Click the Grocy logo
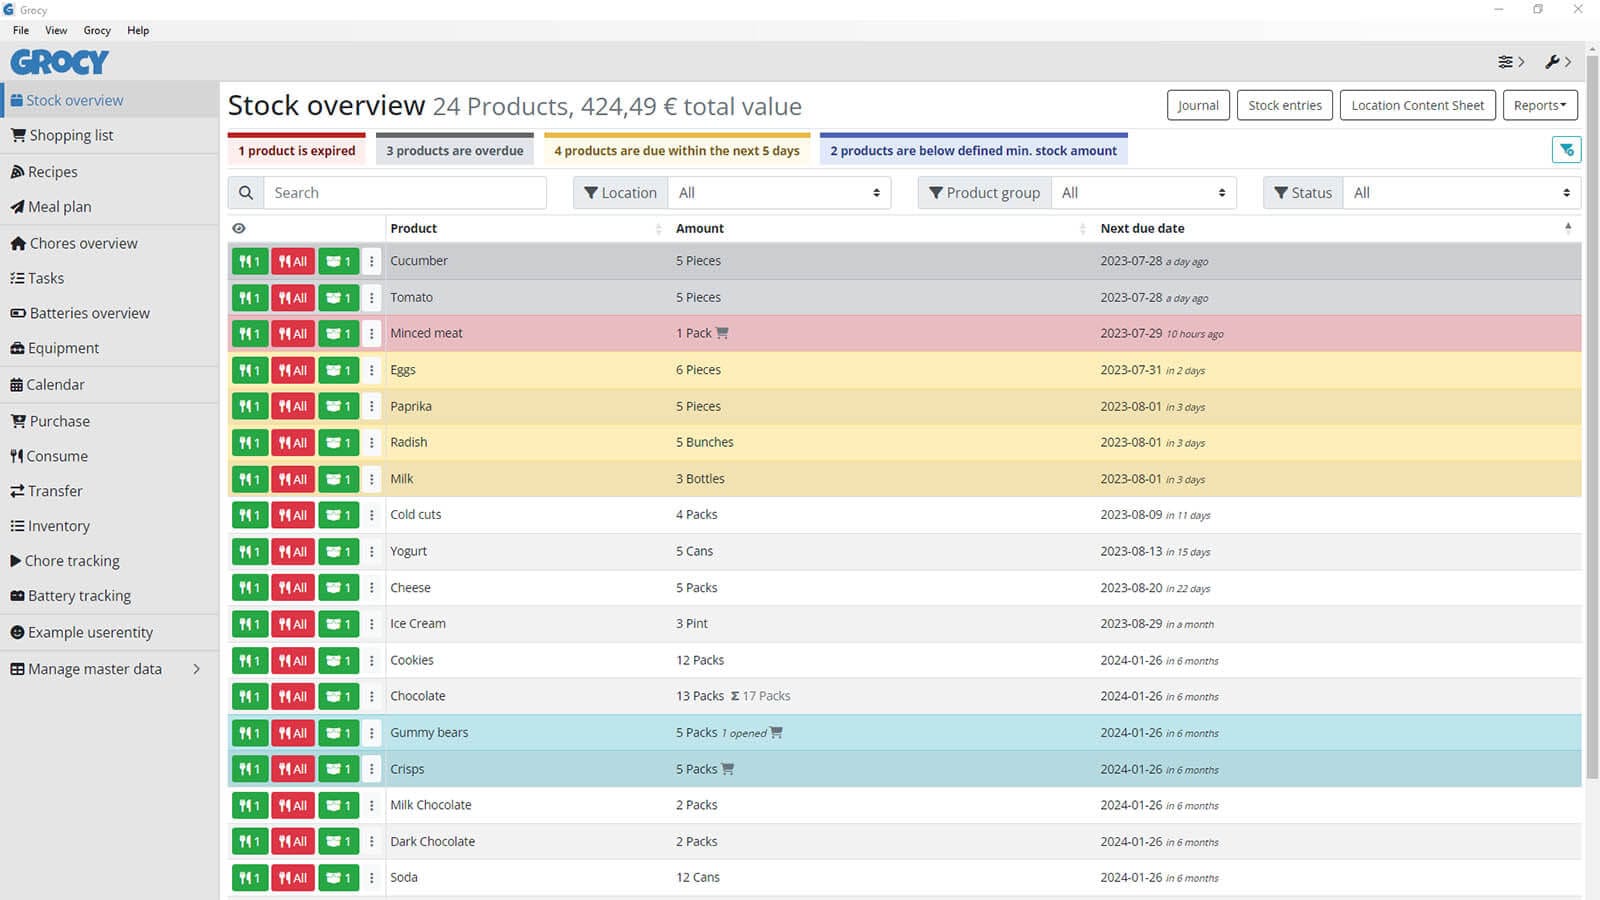Screen dimensions: 1600x900 coord(60,62)
